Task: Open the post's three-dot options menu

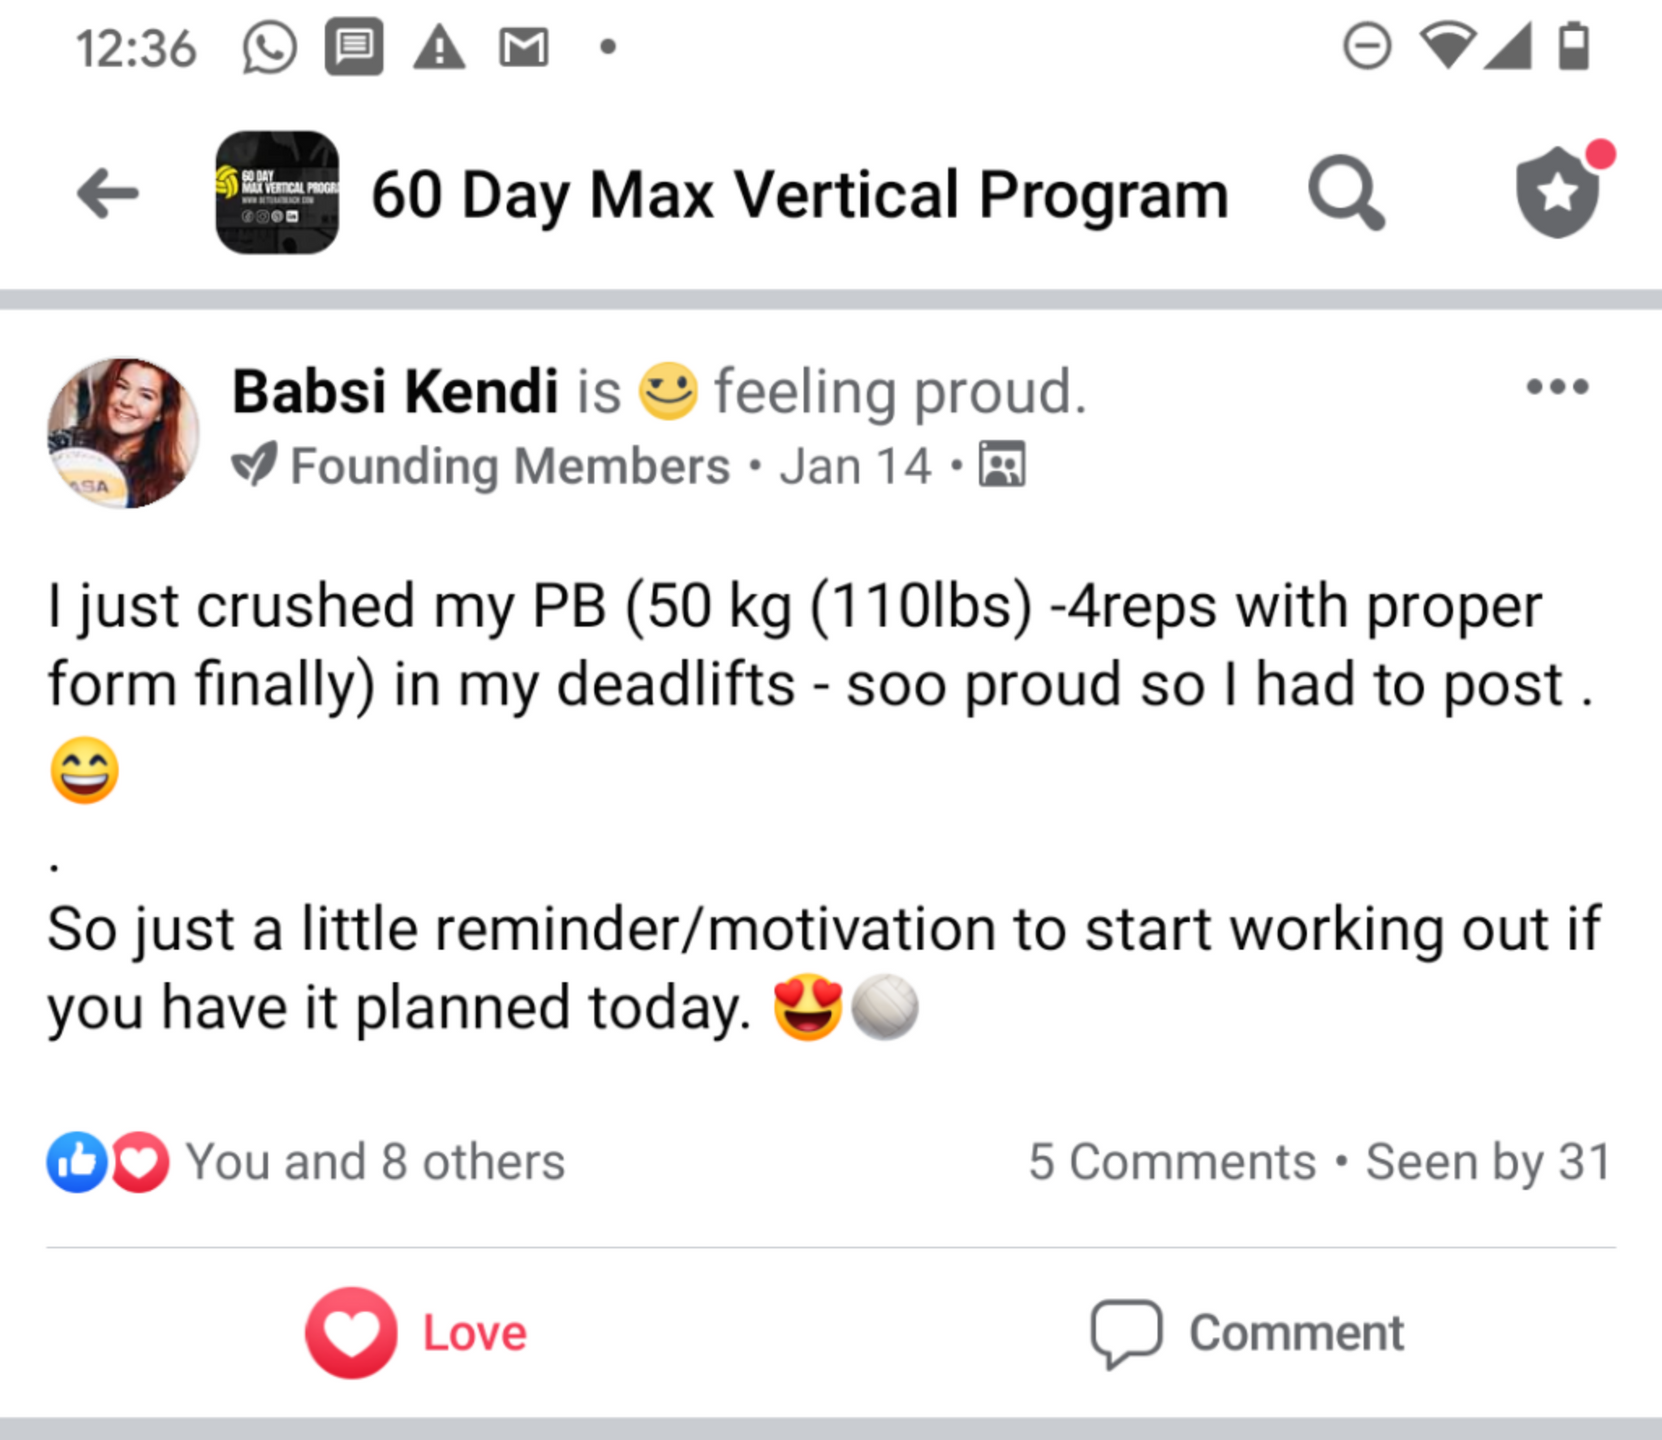Action: tap(1557, 387)
